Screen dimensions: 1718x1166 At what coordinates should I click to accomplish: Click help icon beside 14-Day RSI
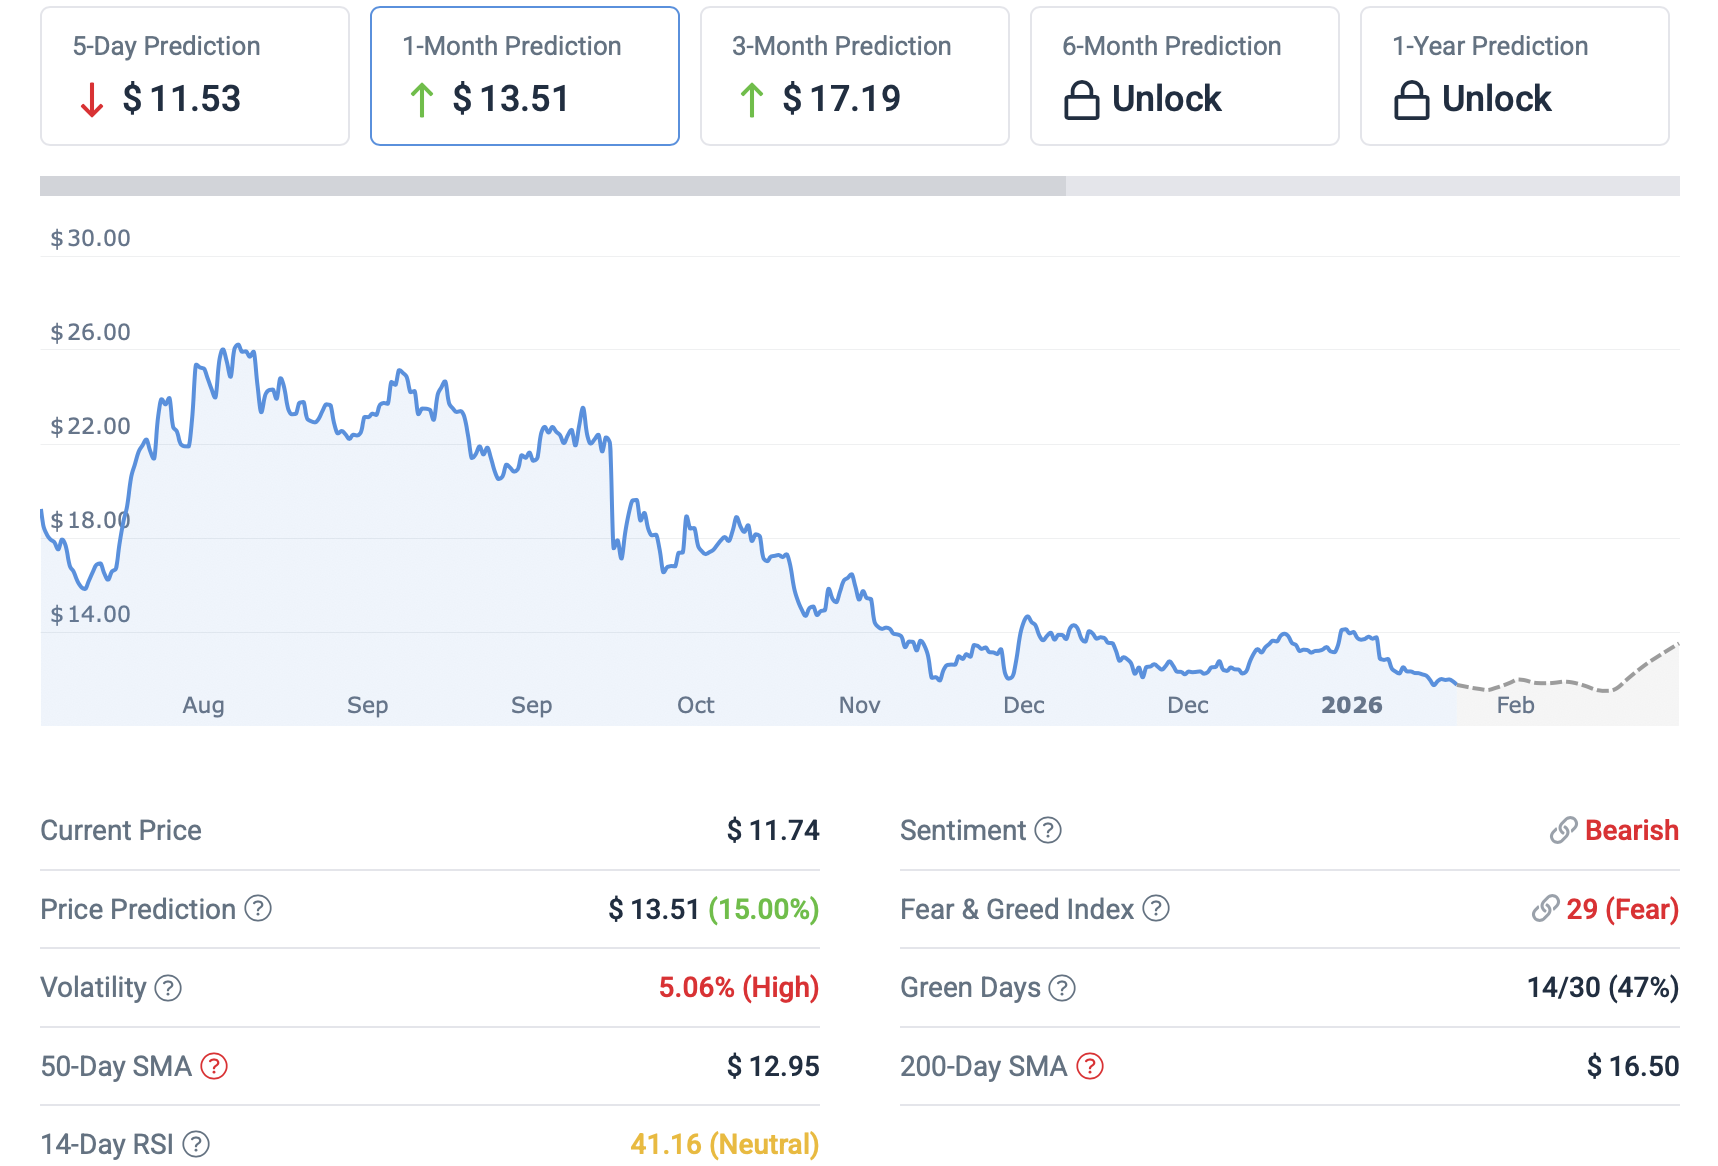(196, 1144)
